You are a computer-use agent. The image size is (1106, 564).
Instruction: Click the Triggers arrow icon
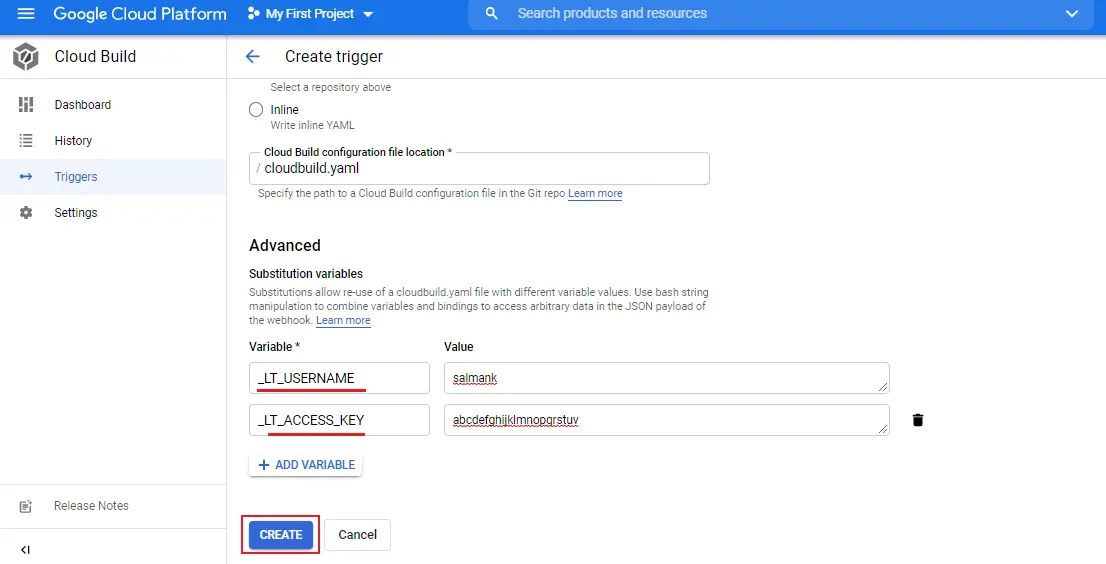point(26,176)
